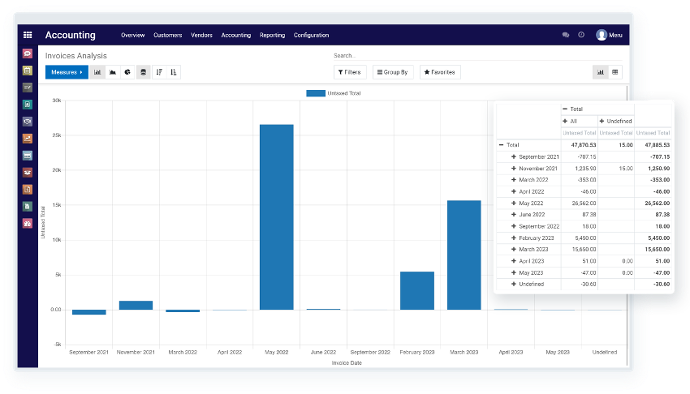Open the Vendors menu
The height and width of the screenshot is (394, 690).
(202, 35)
